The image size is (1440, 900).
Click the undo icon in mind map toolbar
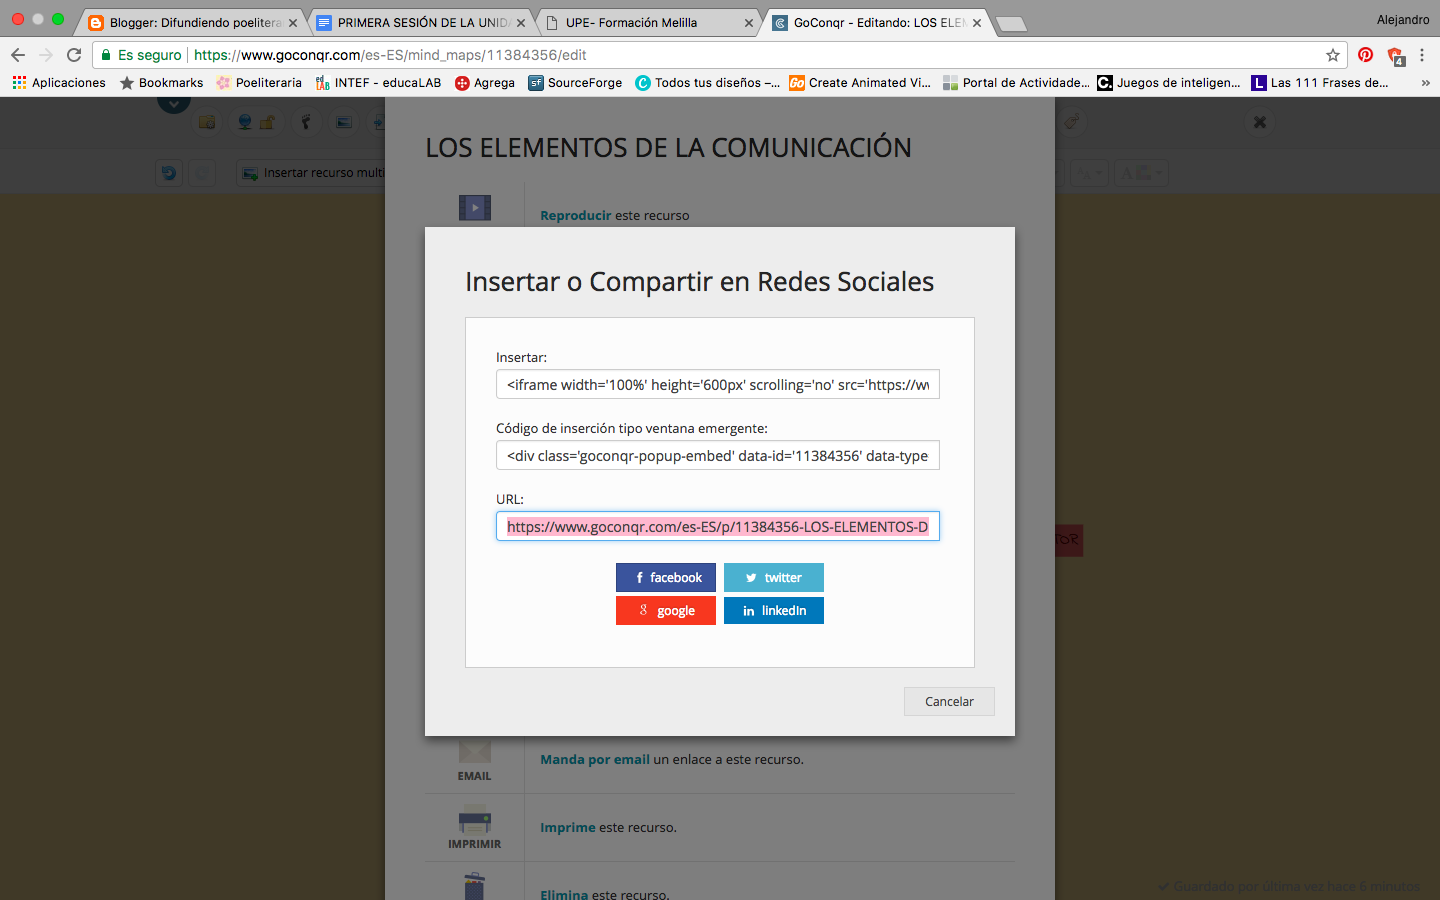click(x=169, y=173)
